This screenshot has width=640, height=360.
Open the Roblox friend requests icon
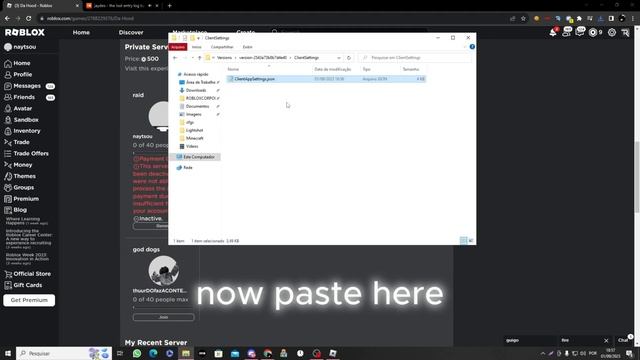point(567,32)
